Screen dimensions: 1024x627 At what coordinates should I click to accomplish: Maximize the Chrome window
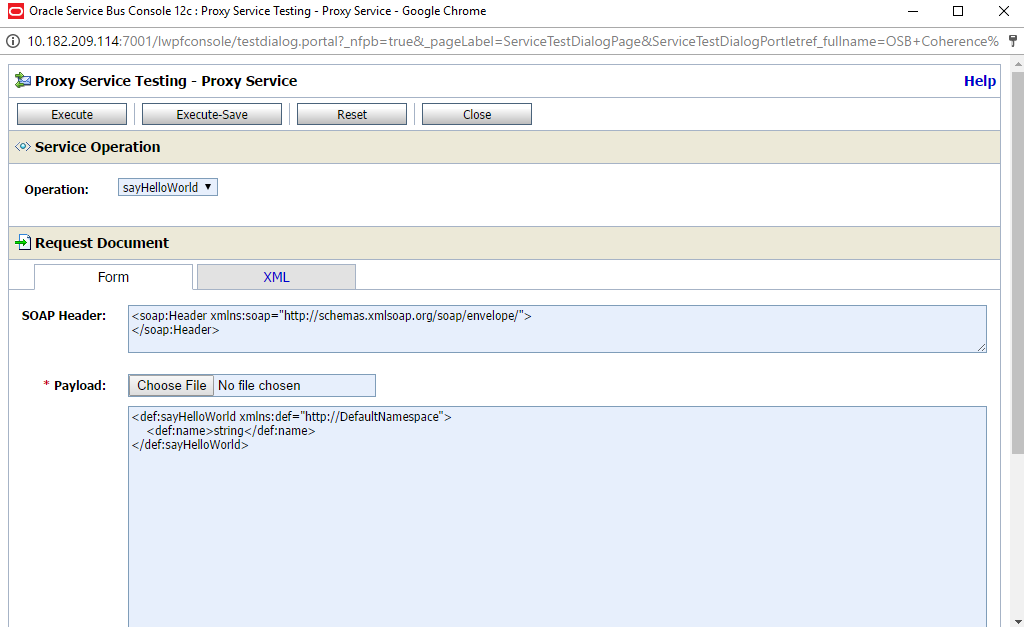[x=958, y=11]
